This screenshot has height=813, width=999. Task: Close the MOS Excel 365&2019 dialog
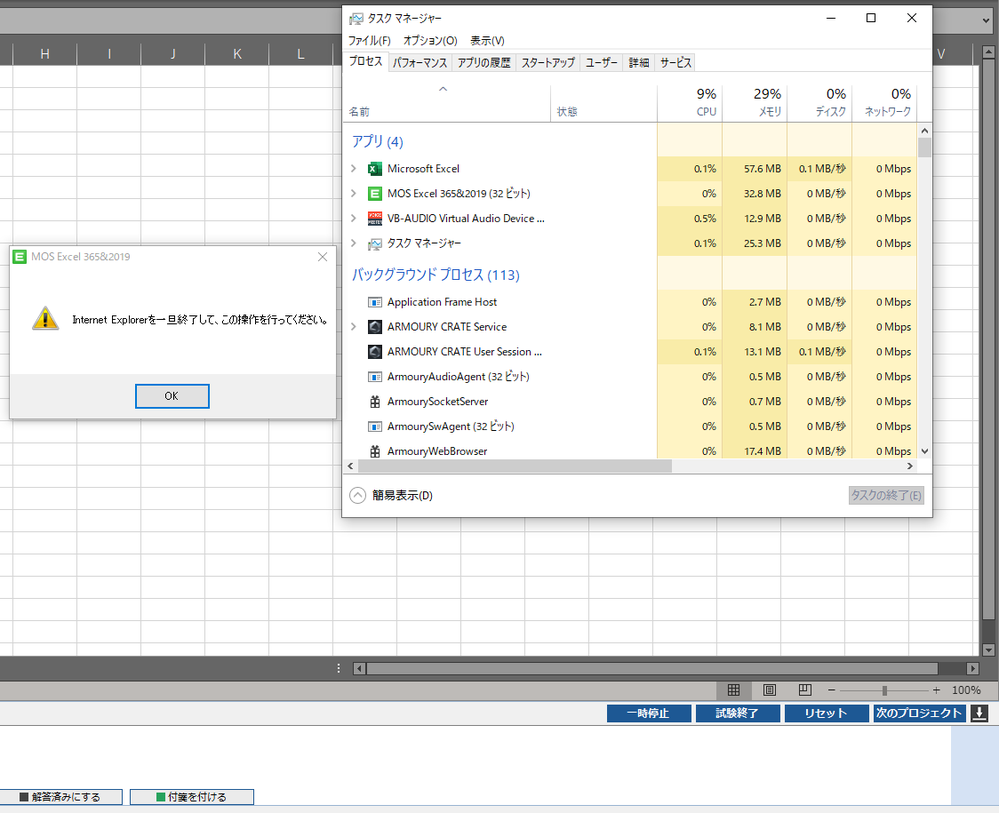322,257
